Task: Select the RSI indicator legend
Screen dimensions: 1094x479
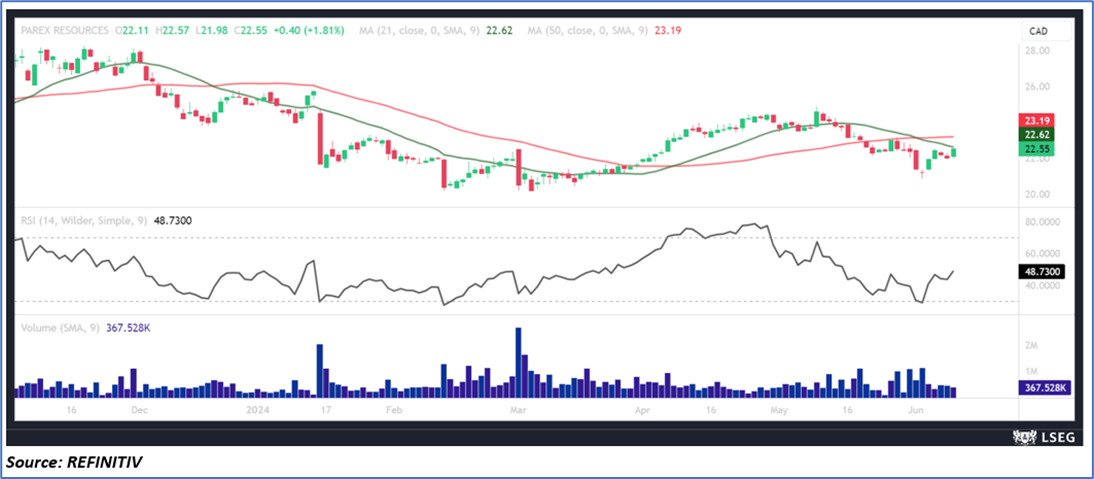Action: coord(84,220)
